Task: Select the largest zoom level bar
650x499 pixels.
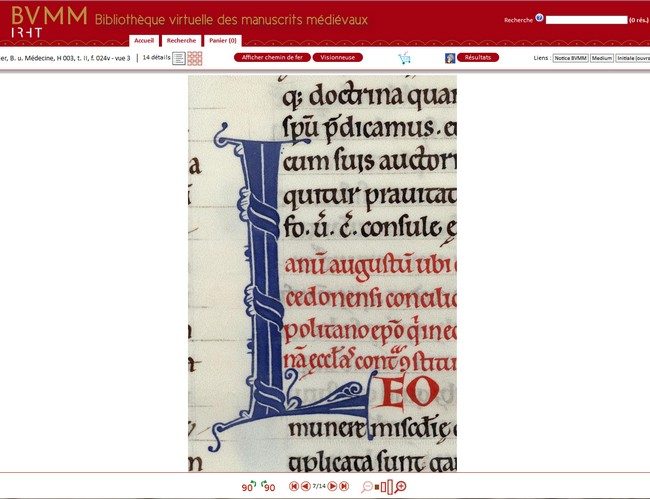Action: click(x=390, y=486)
